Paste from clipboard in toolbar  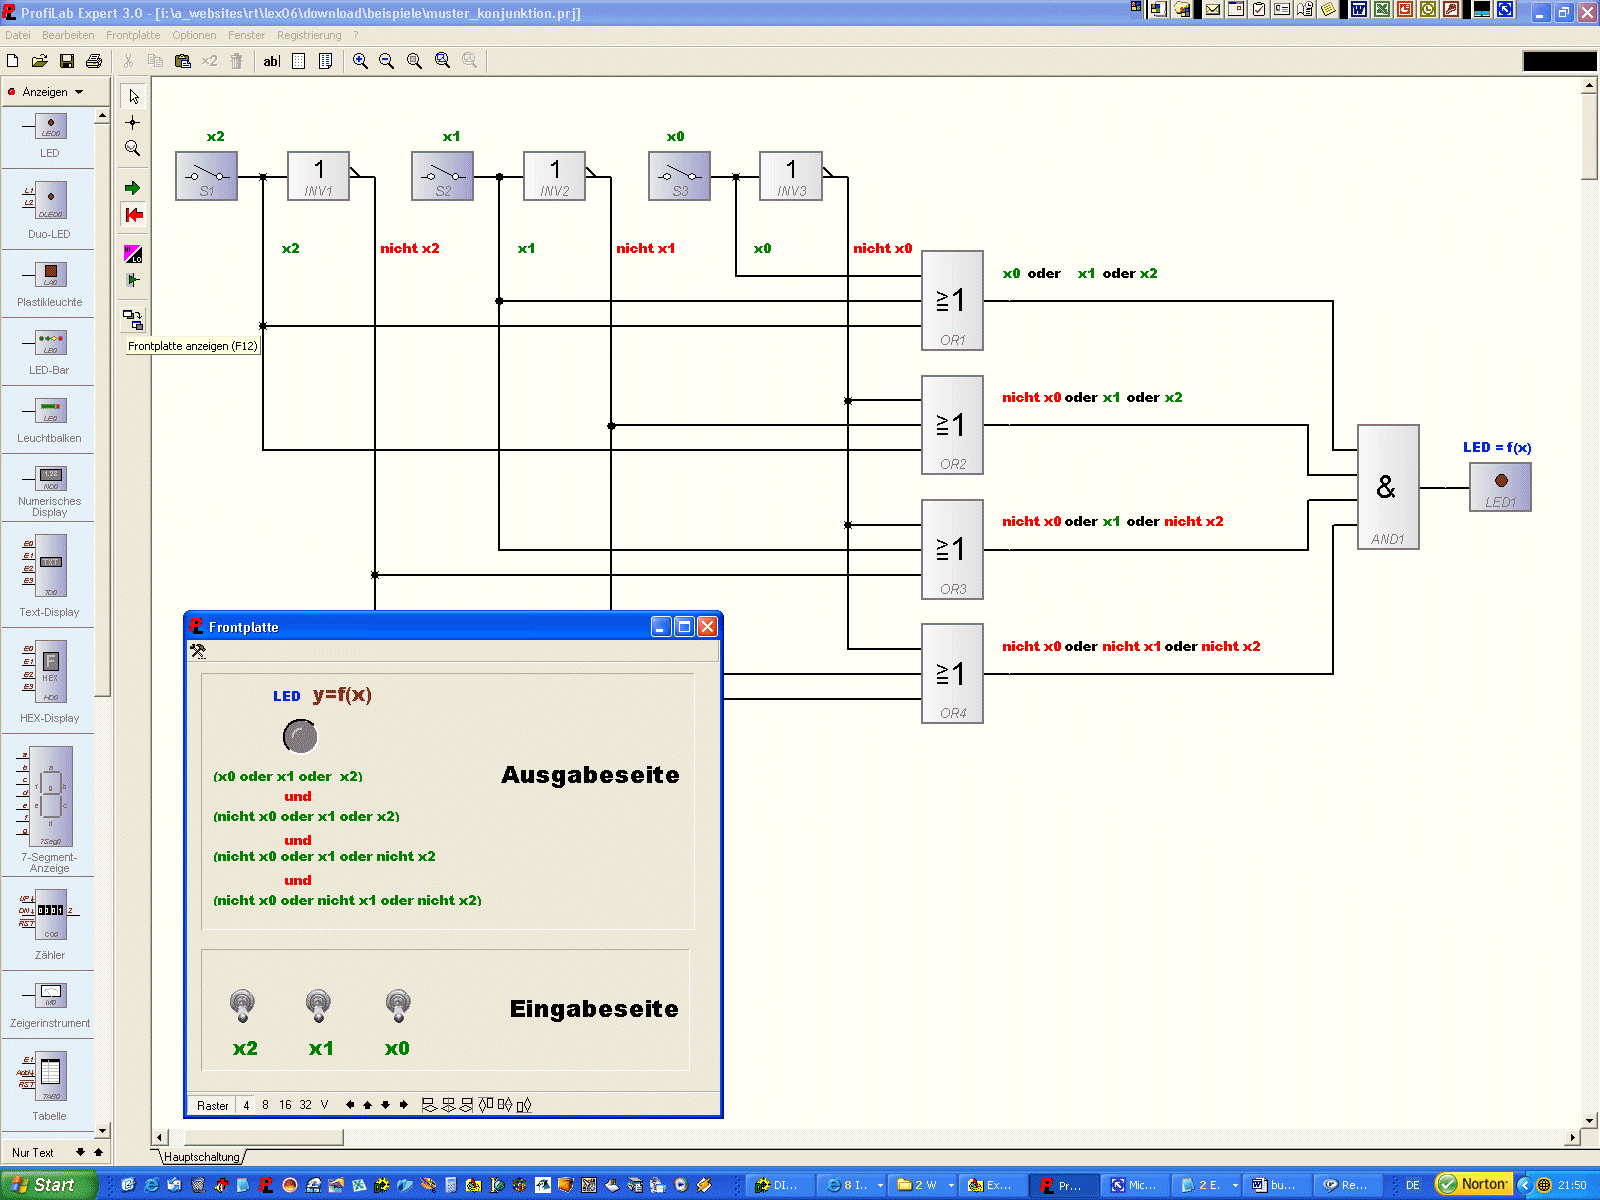pyautogui.click(x=182, y=61)
